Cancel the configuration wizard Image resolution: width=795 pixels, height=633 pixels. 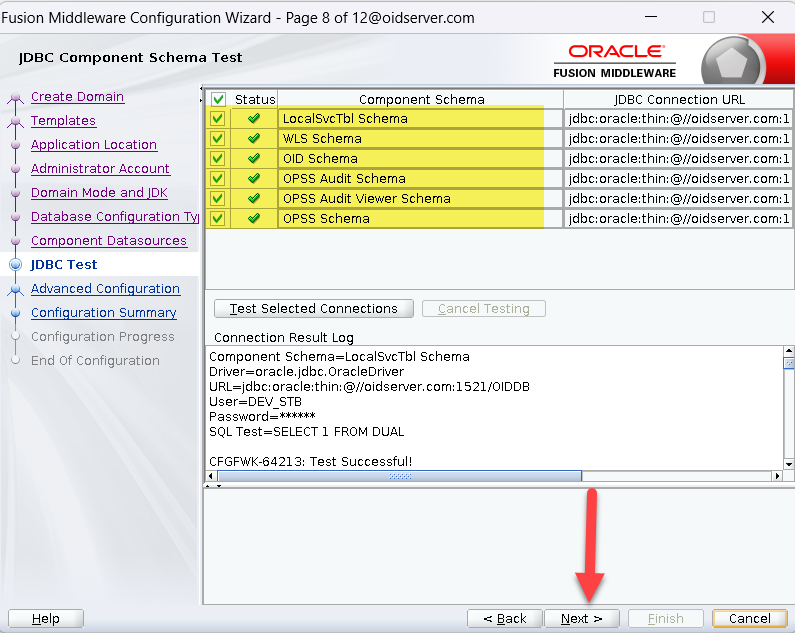(749, 619)
